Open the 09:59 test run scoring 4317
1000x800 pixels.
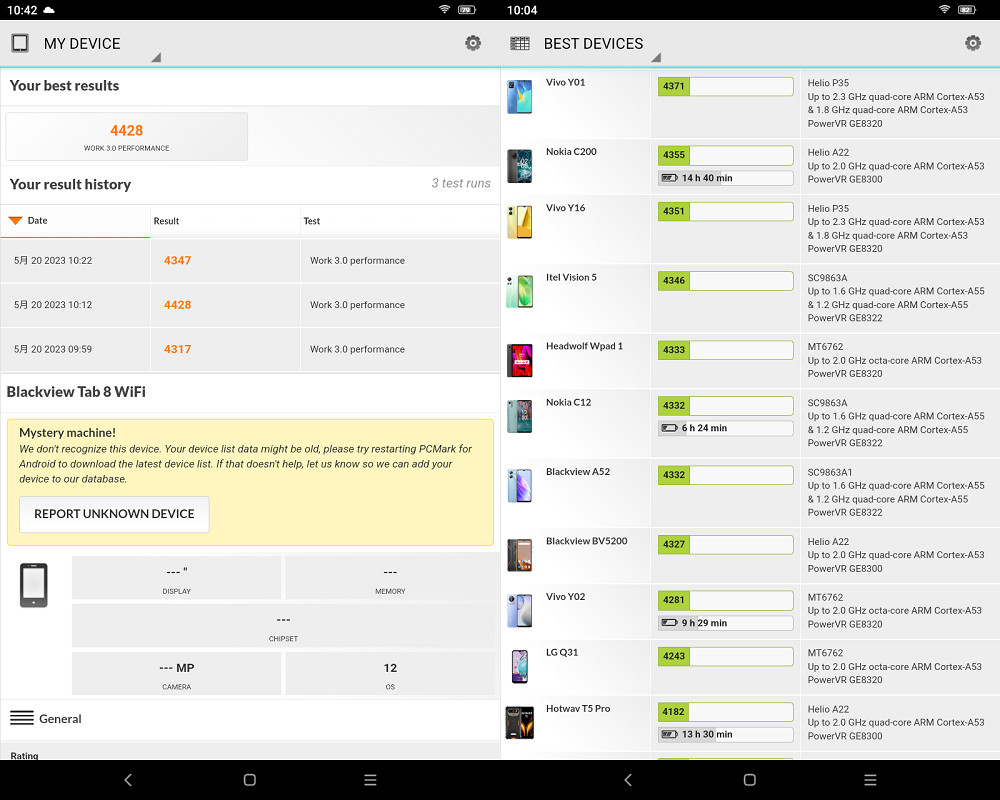tap(250, 349)
